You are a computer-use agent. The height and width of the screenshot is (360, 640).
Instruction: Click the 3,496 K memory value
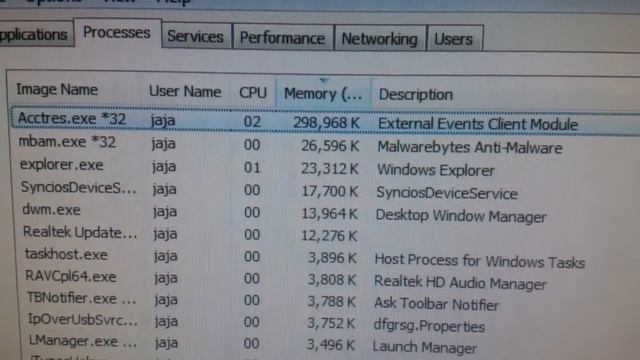tap(331, 345)
